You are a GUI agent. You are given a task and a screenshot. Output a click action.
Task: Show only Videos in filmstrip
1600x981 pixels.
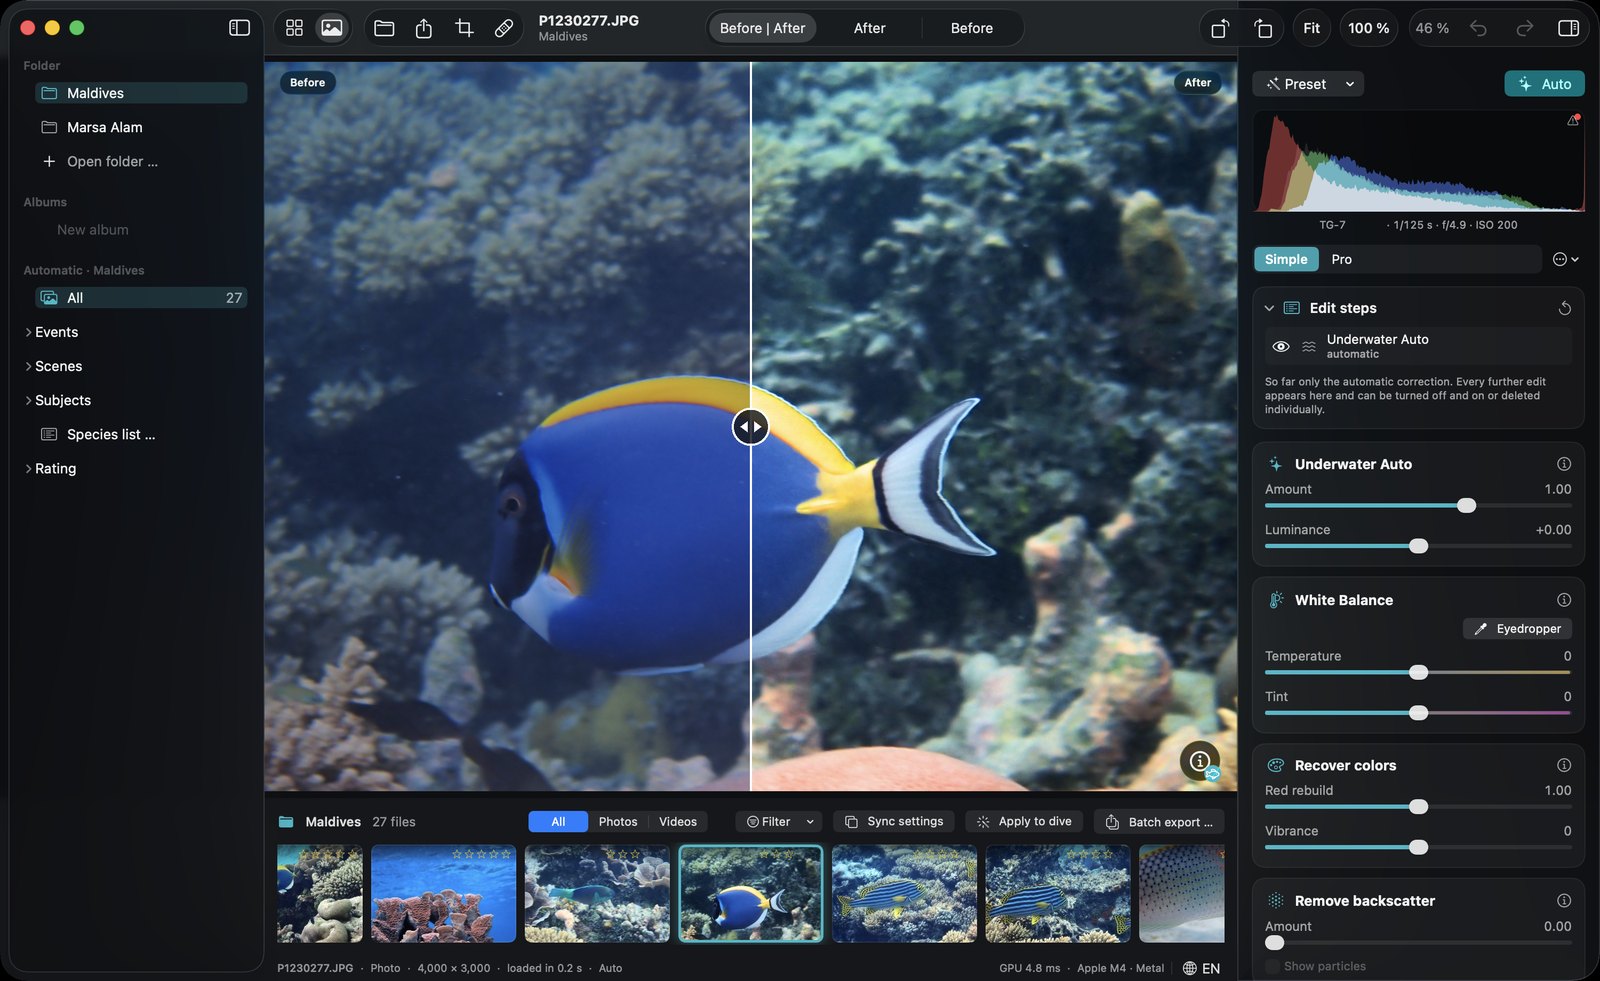(x=678, y=822)
